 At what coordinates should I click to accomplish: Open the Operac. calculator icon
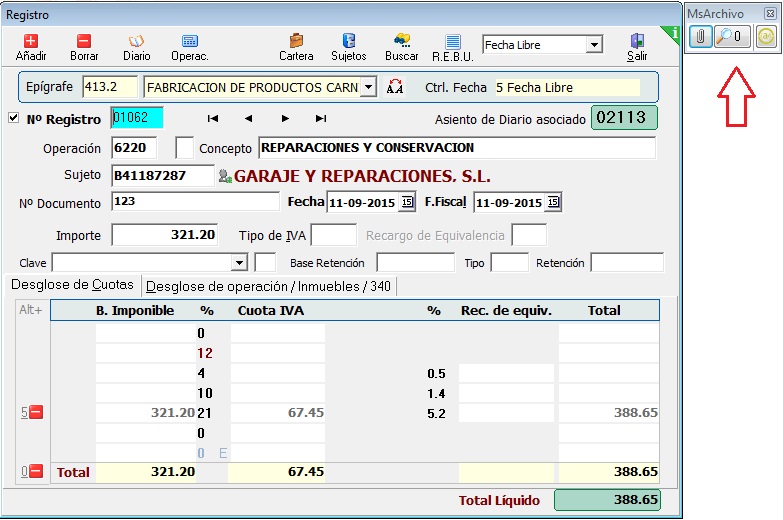[x=190, y=41]
